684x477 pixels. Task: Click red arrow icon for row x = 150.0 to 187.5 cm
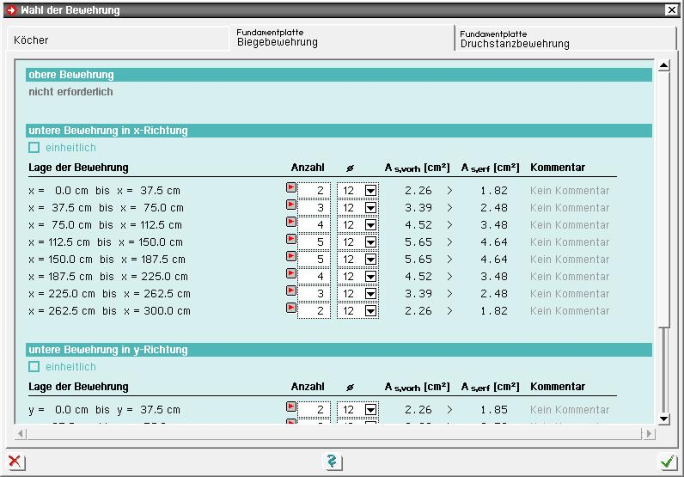pos(291,257)
